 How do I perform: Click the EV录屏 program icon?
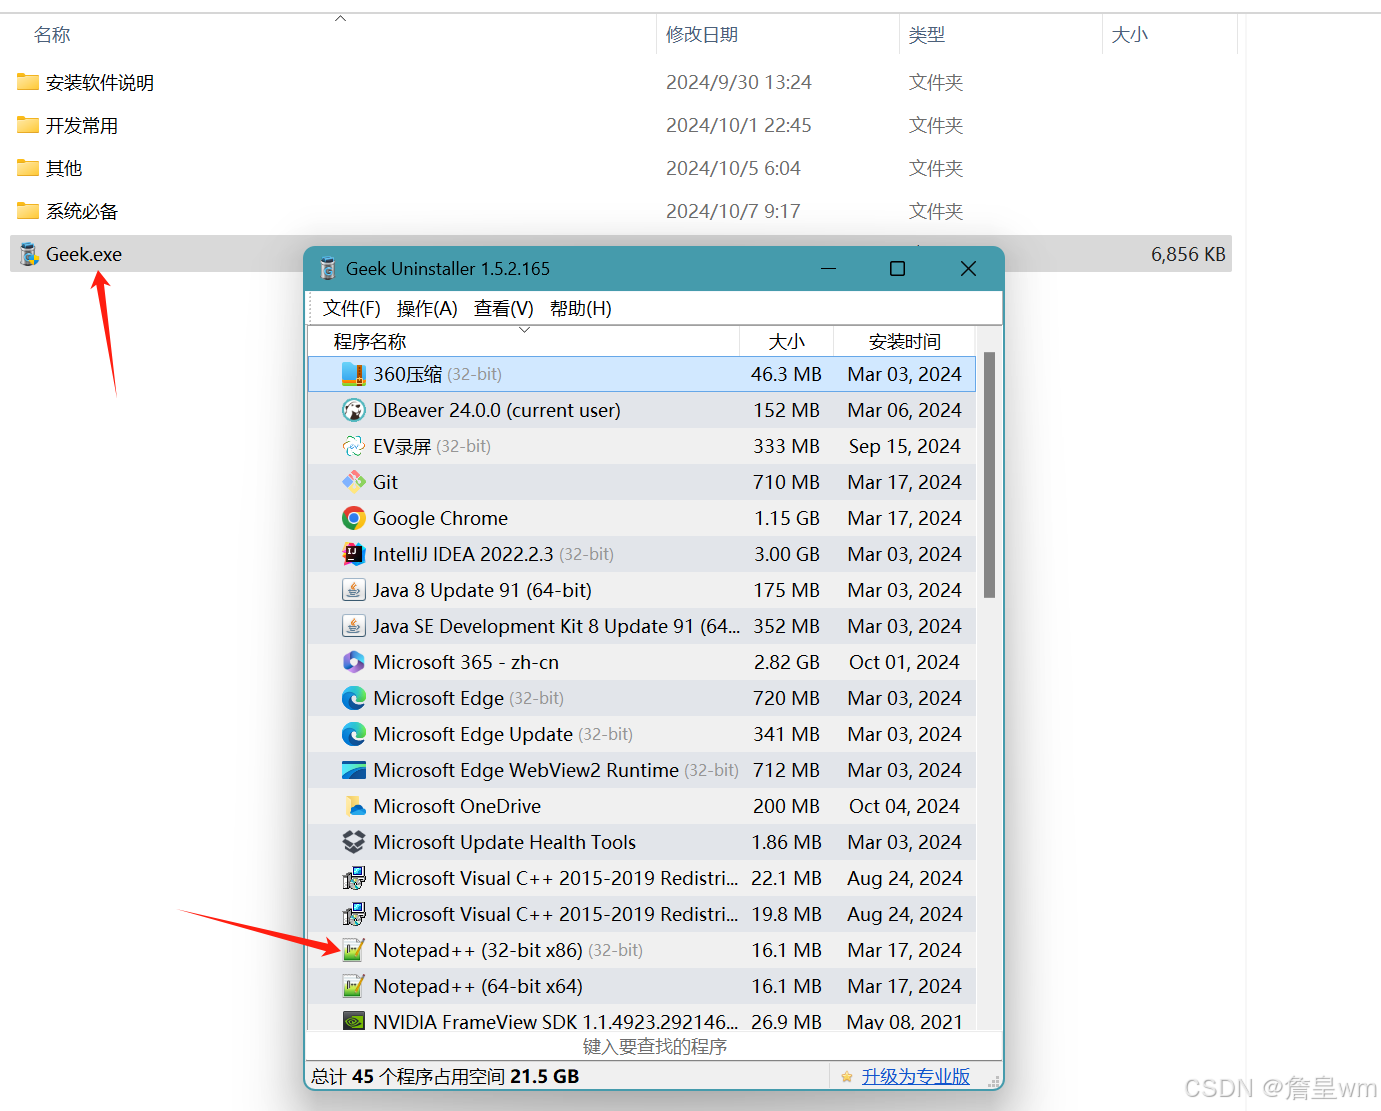click(x=354, y=446)
